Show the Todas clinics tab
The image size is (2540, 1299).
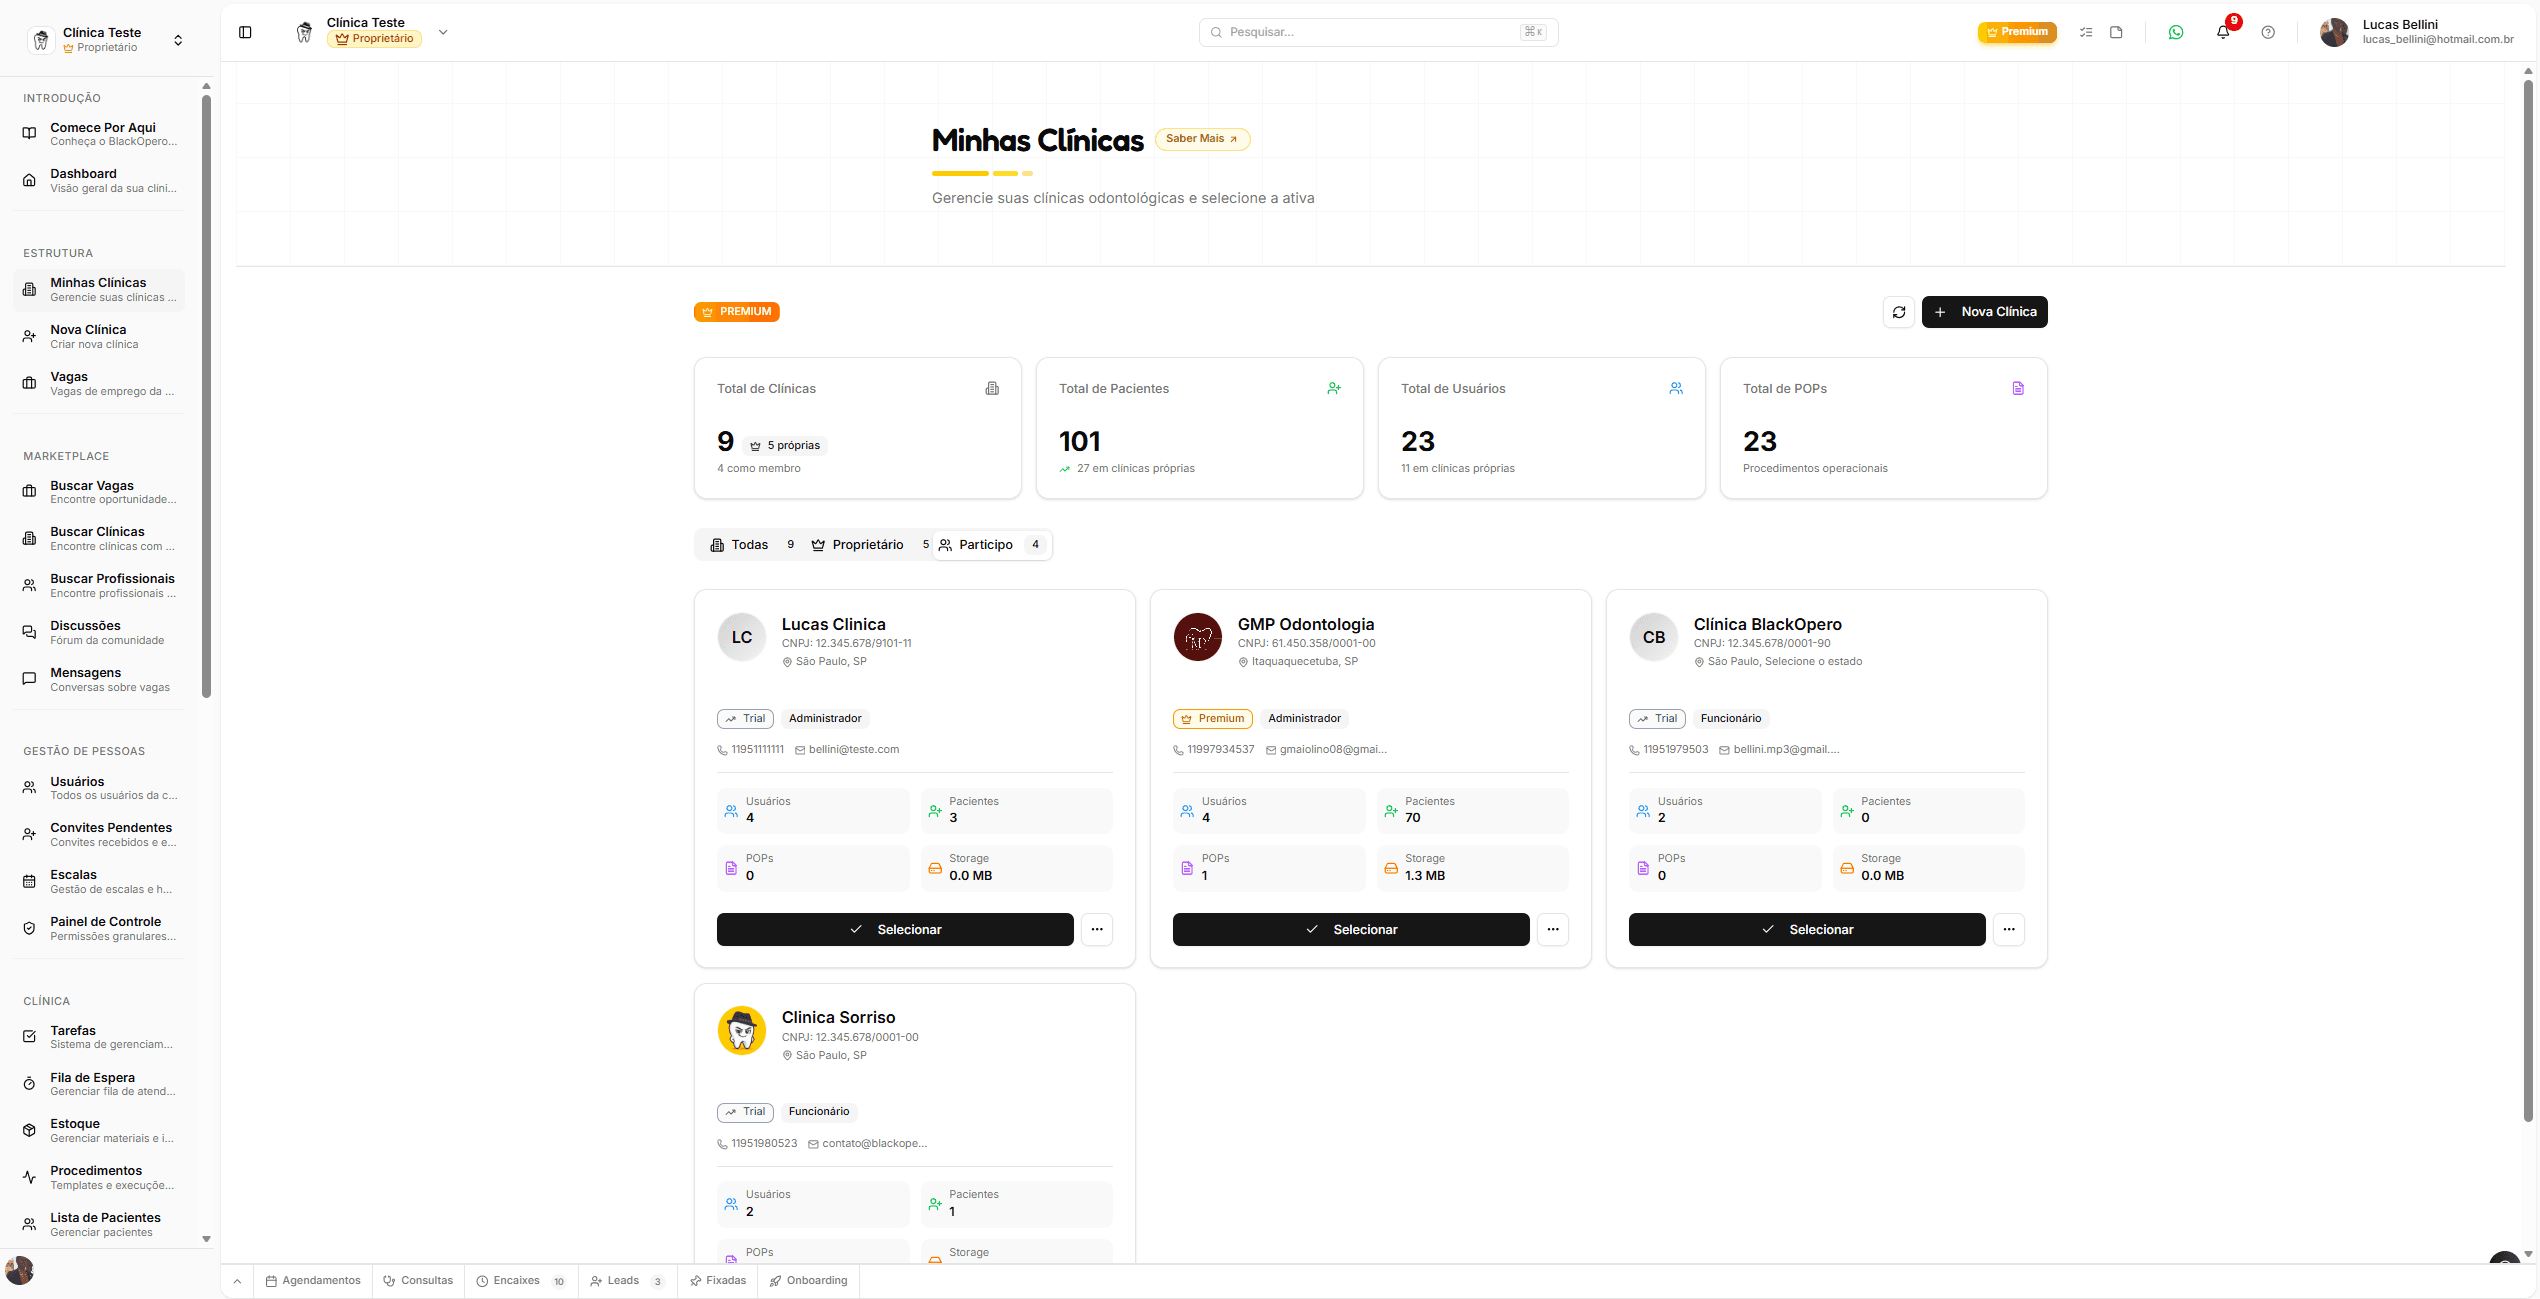click(752, 545)
